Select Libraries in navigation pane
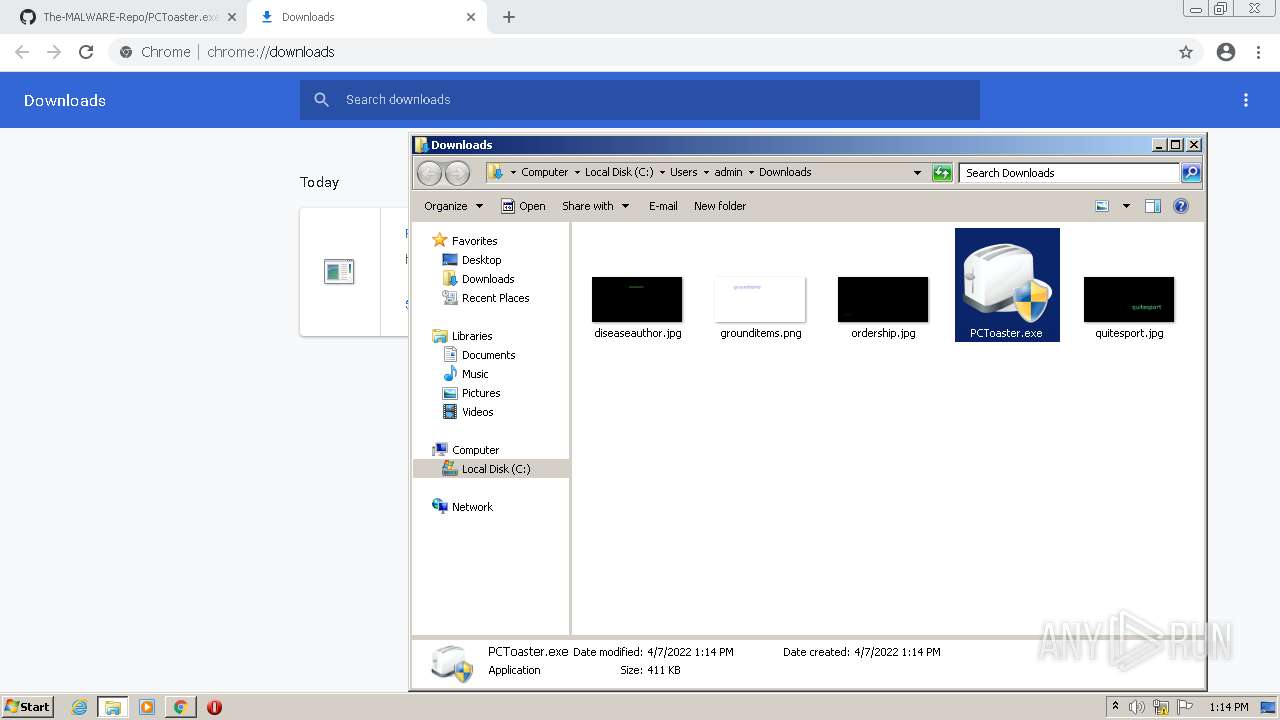The image size is (1280, 720). click(471, 336)
